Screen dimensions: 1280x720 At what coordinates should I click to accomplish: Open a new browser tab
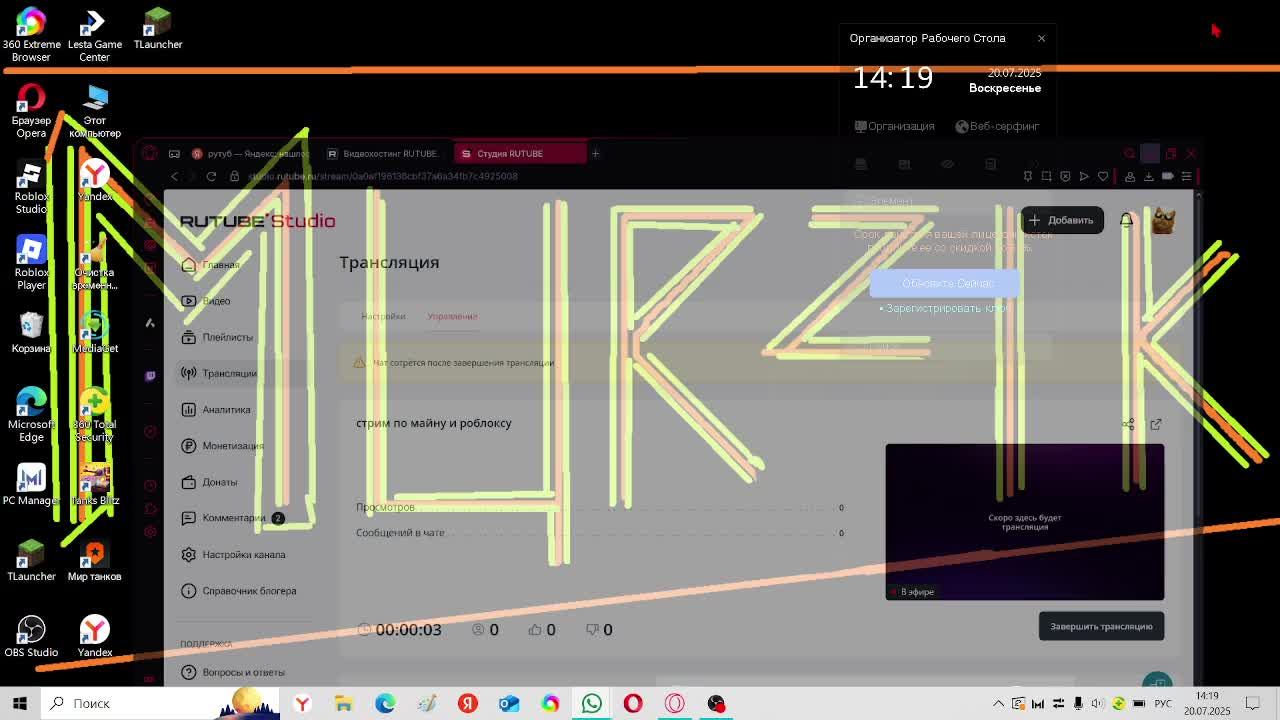pyautogui.click(x=595, y=153)
